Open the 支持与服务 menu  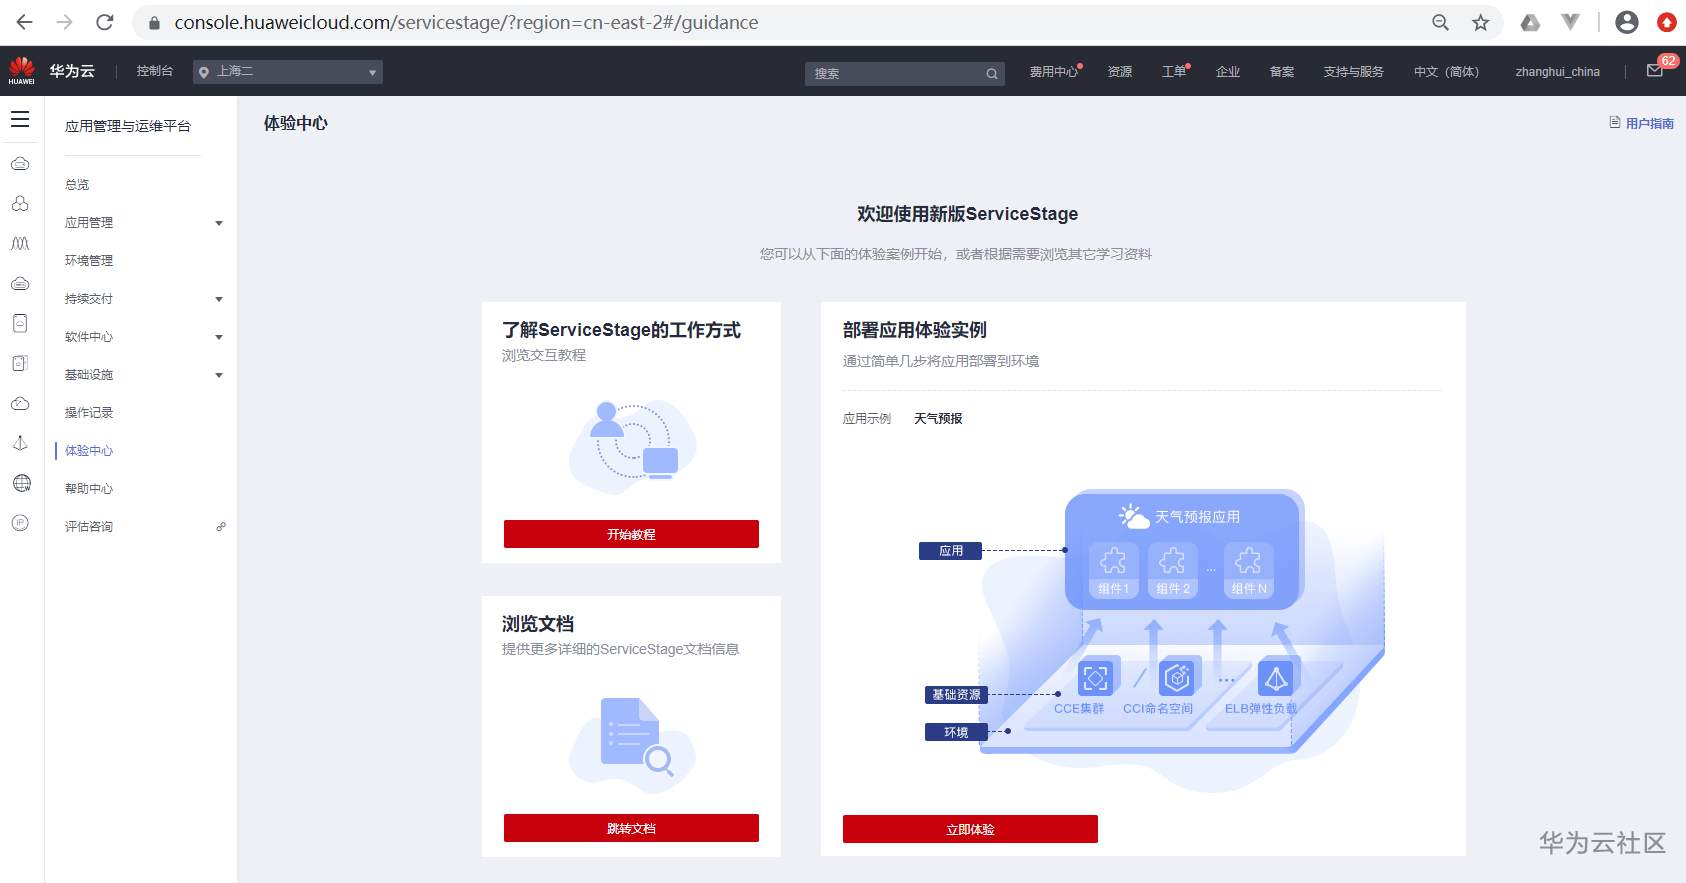pyautogui.click(x=1353, y=72)
